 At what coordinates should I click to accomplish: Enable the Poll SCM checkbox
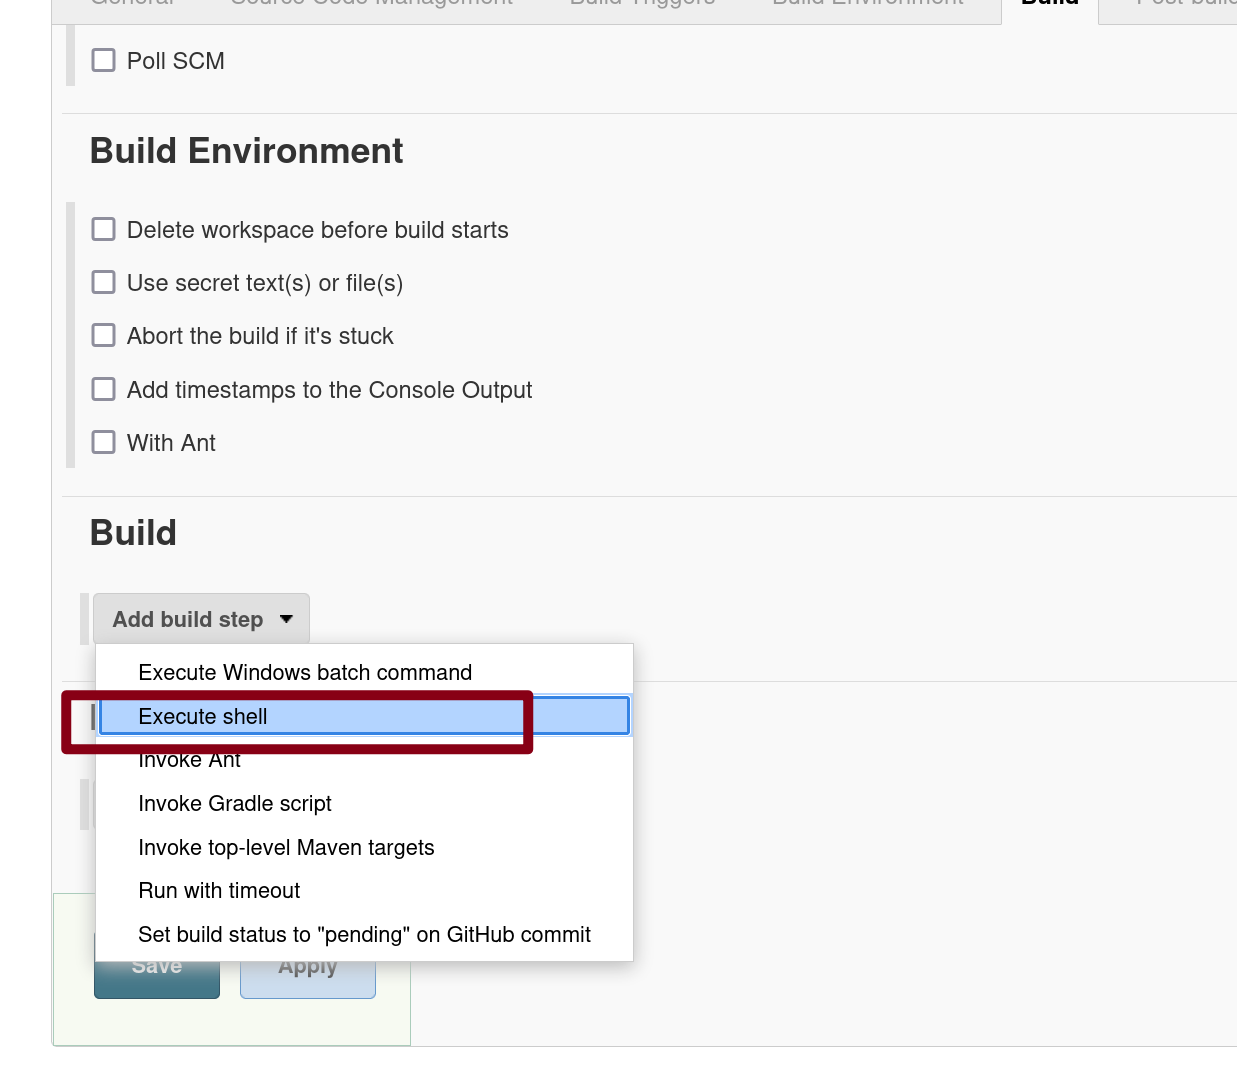point(104,61)
